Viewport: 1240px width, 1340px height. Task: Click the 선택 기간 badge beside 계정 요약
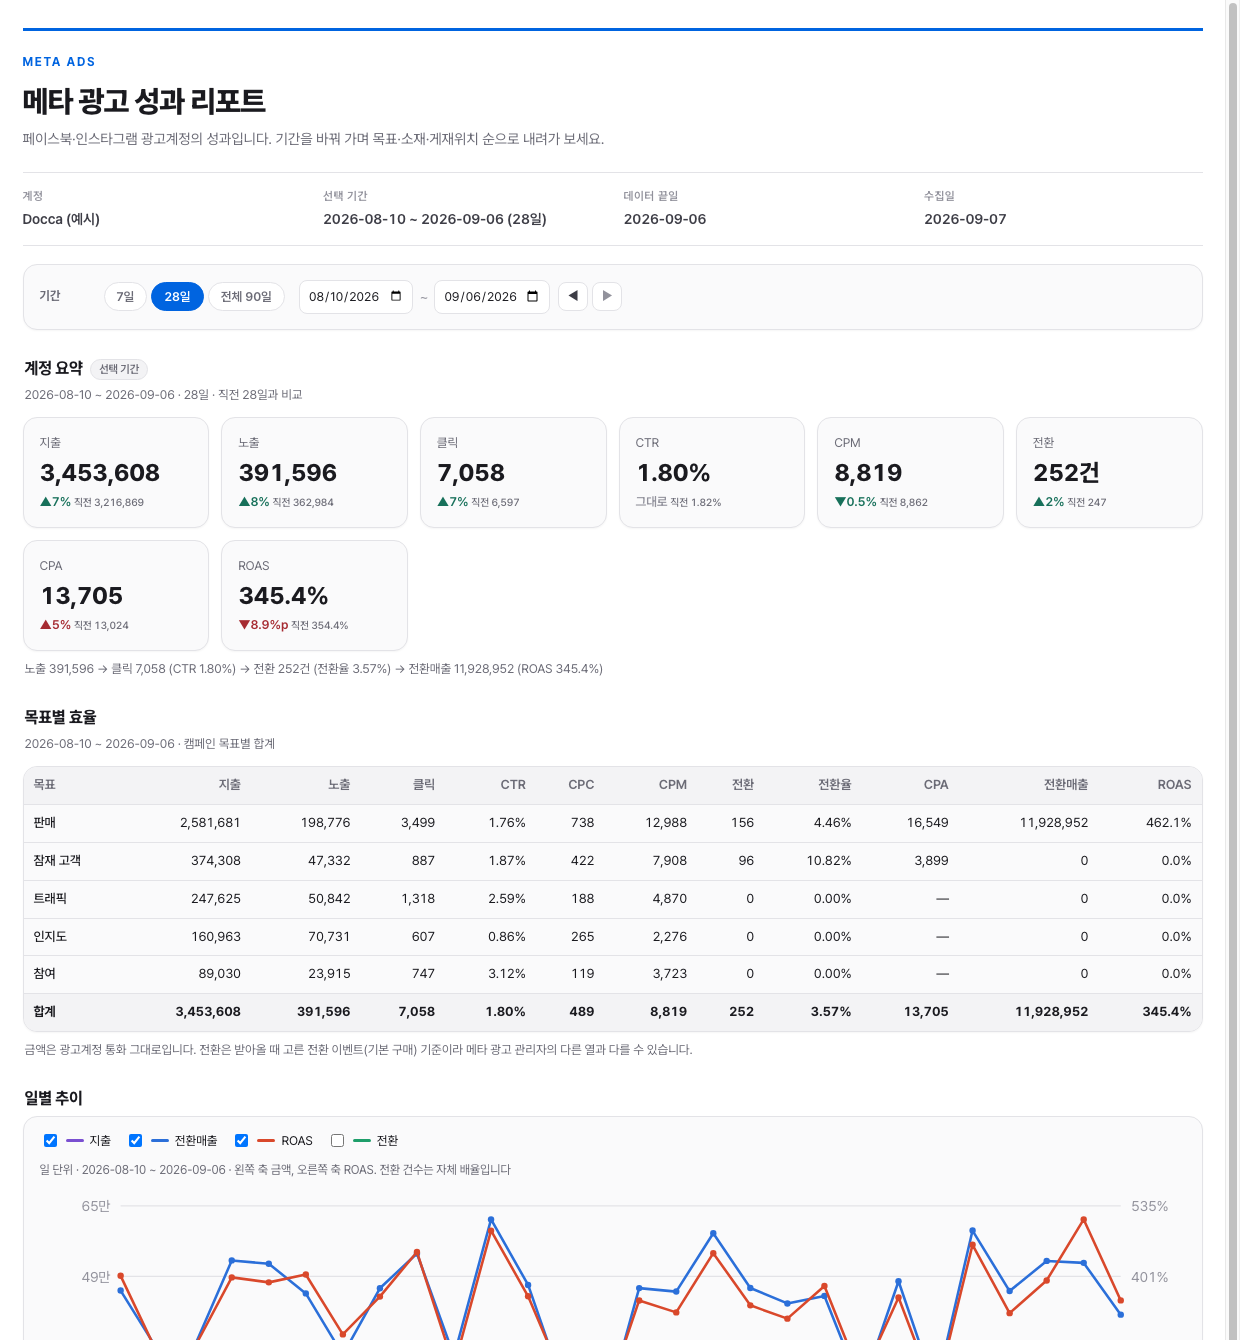119,369
